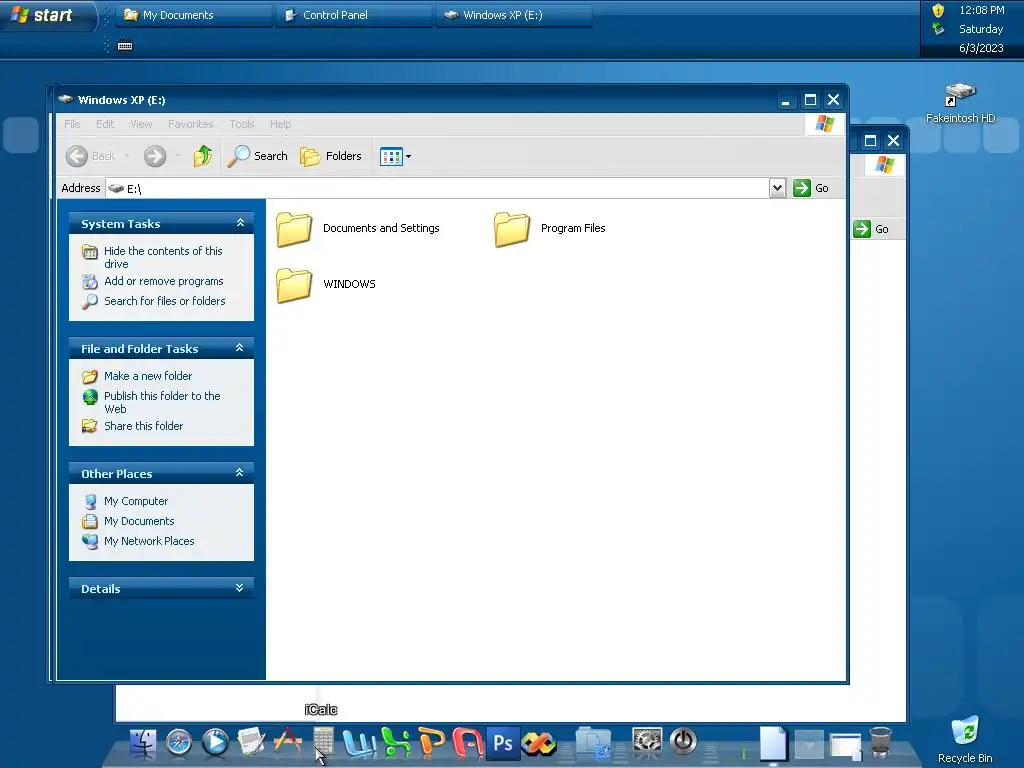Open the Edit menu

point(104,124)
